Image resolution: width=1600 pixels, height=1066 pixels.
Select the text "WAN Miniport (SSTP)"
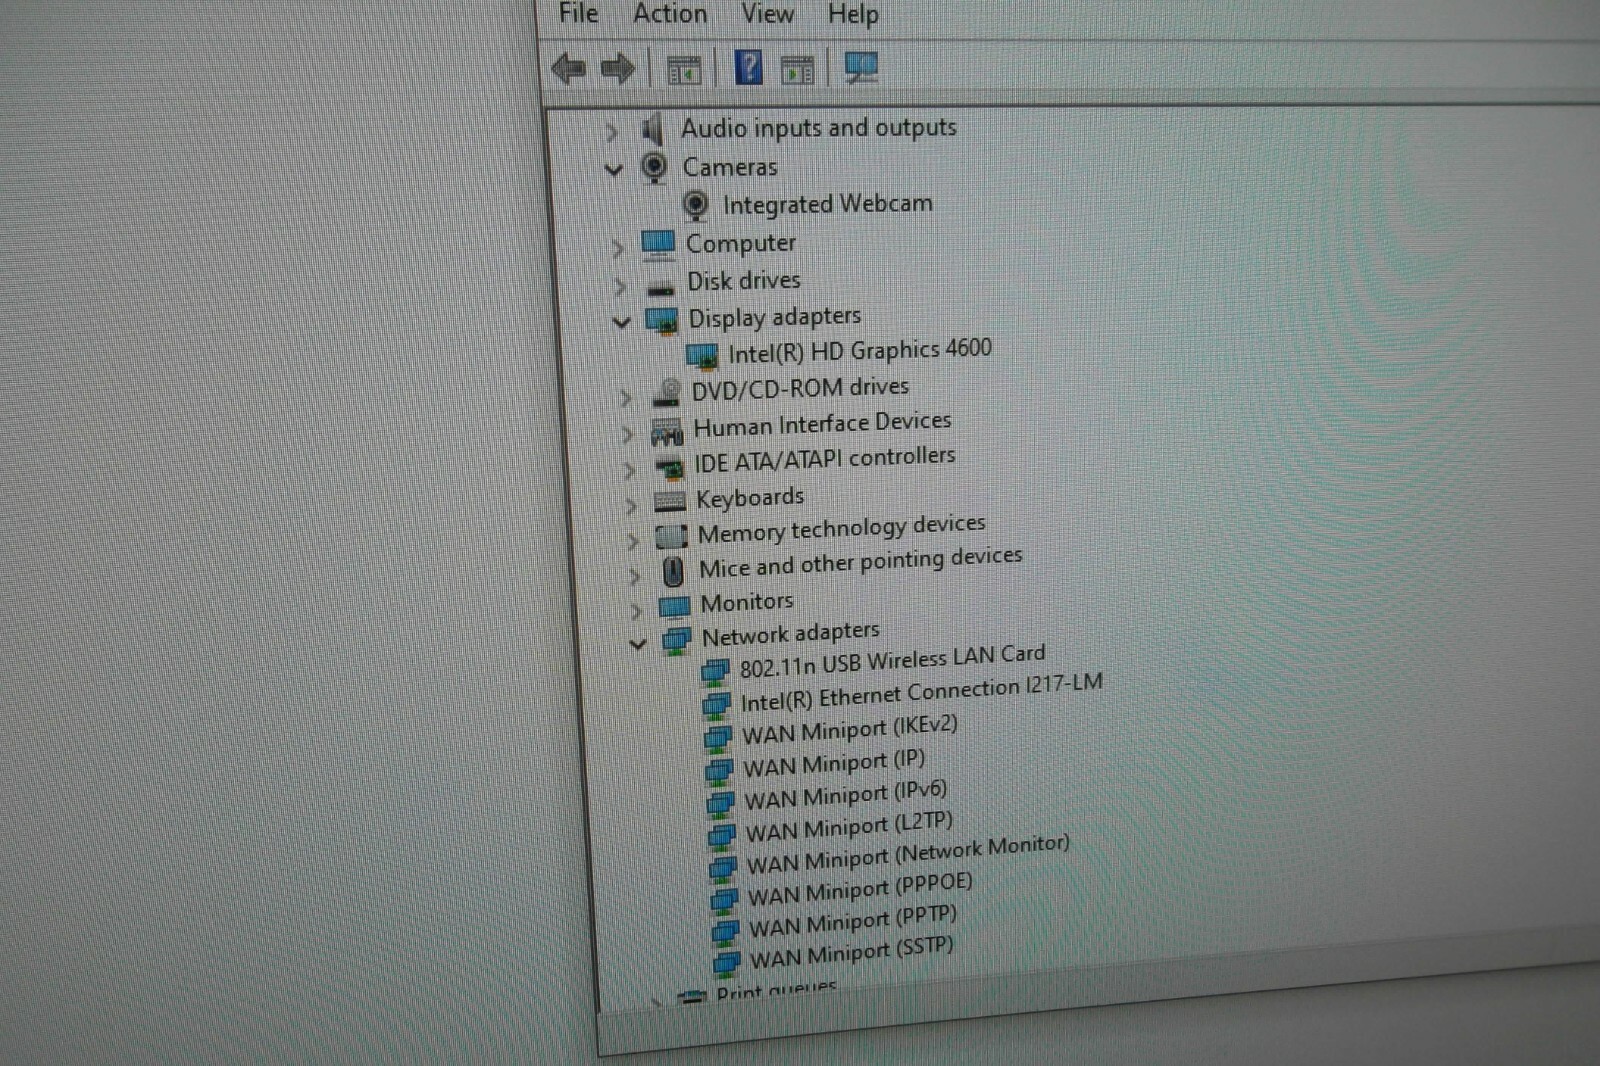coord(852,952)
